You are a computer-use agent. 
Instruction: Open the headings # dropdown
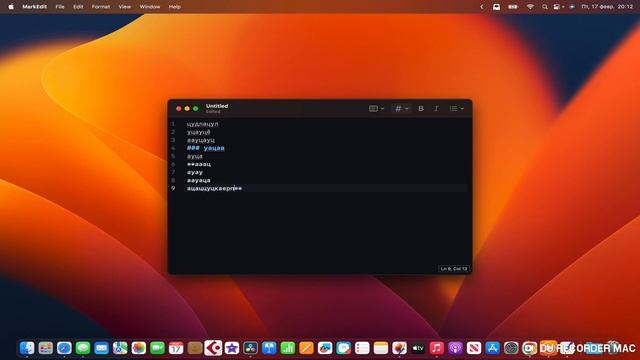click(401, 109)
